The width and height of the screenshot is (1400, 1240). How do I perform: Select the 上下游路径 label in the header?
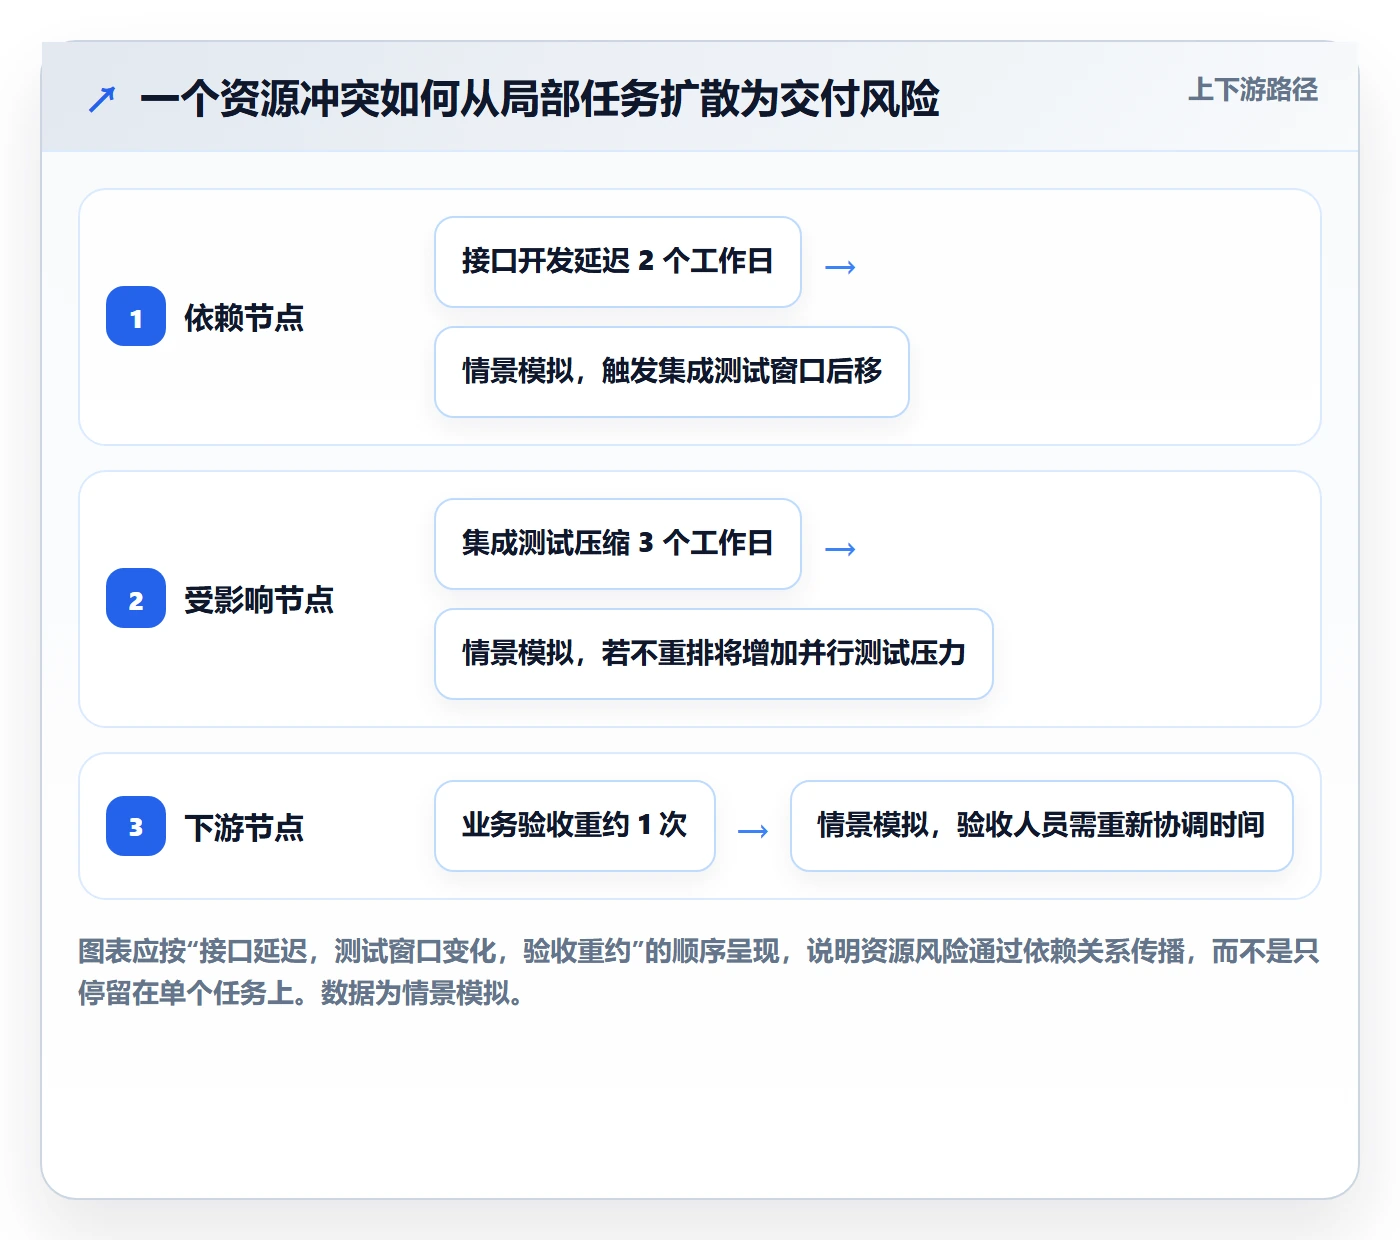click(x=1253, y=90)
